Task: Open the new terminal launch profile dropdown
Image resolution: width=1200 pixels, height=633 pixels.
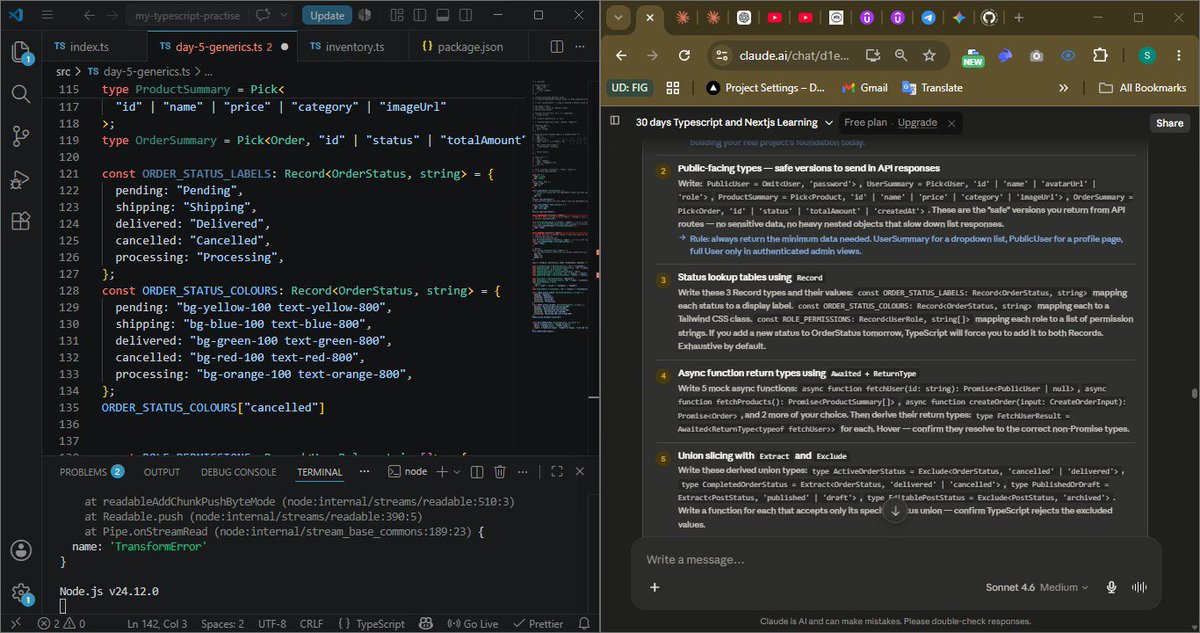Action: coord(457,471)
